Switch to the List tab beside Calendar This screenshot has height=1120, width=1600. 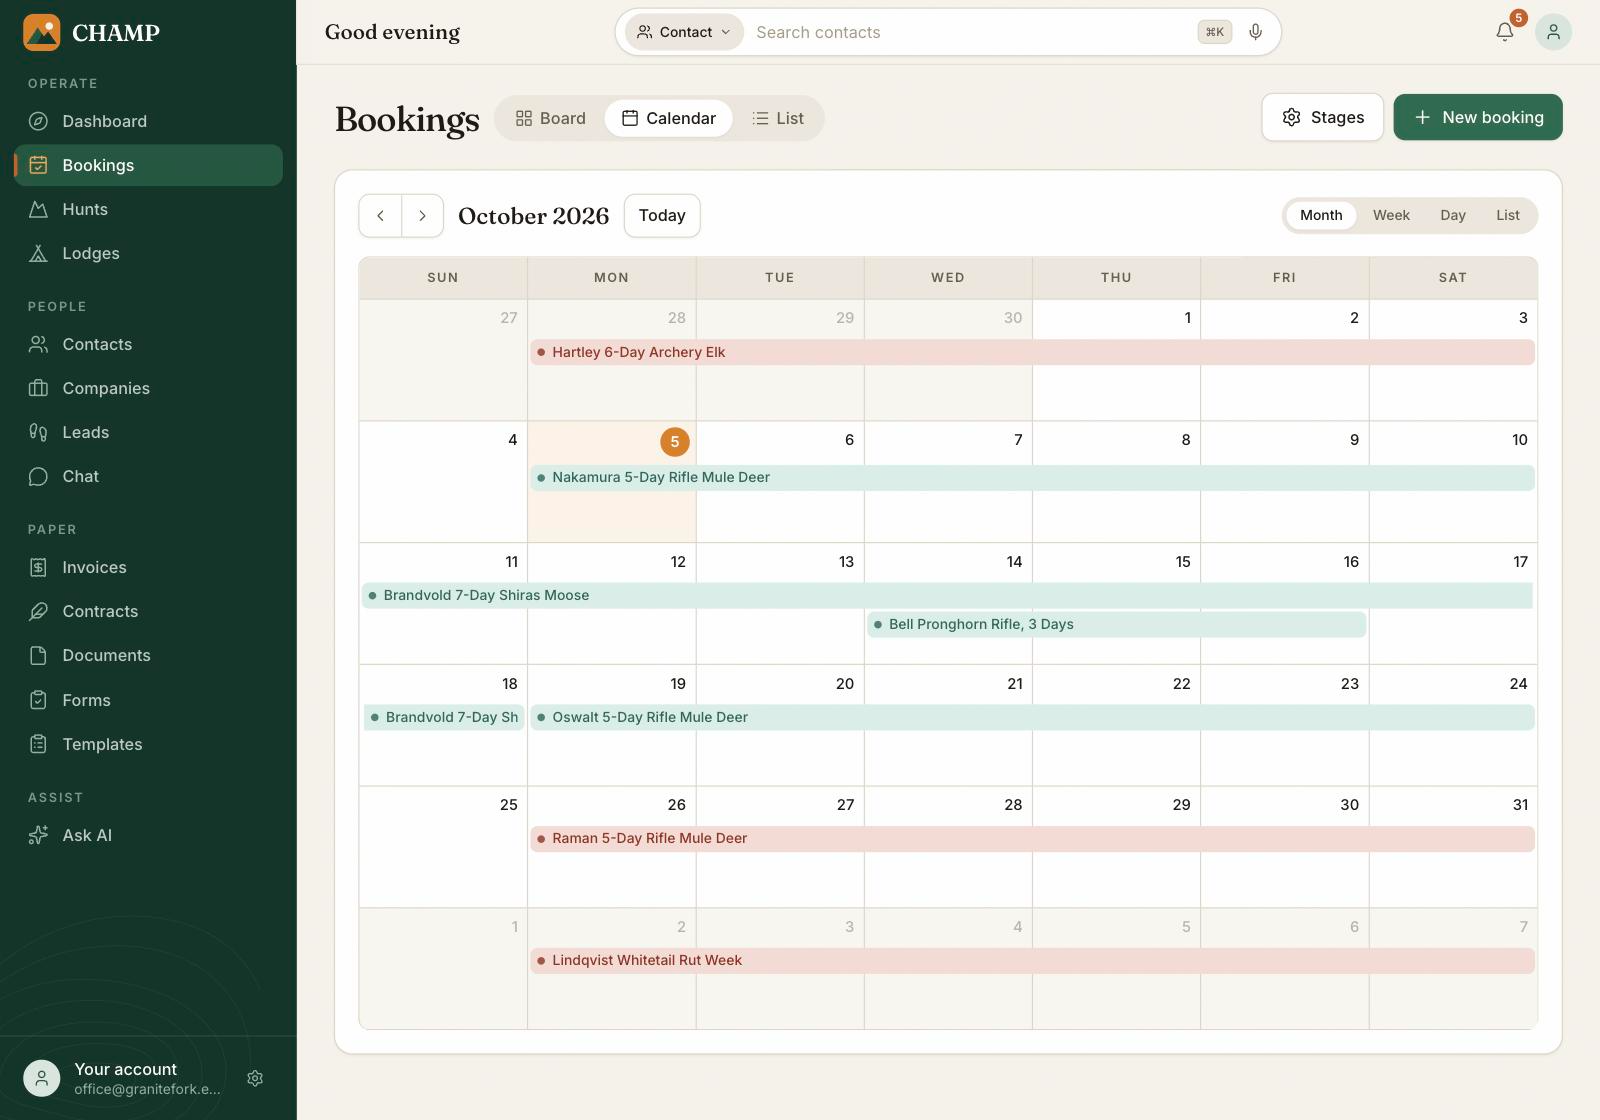tap(778, 118)
